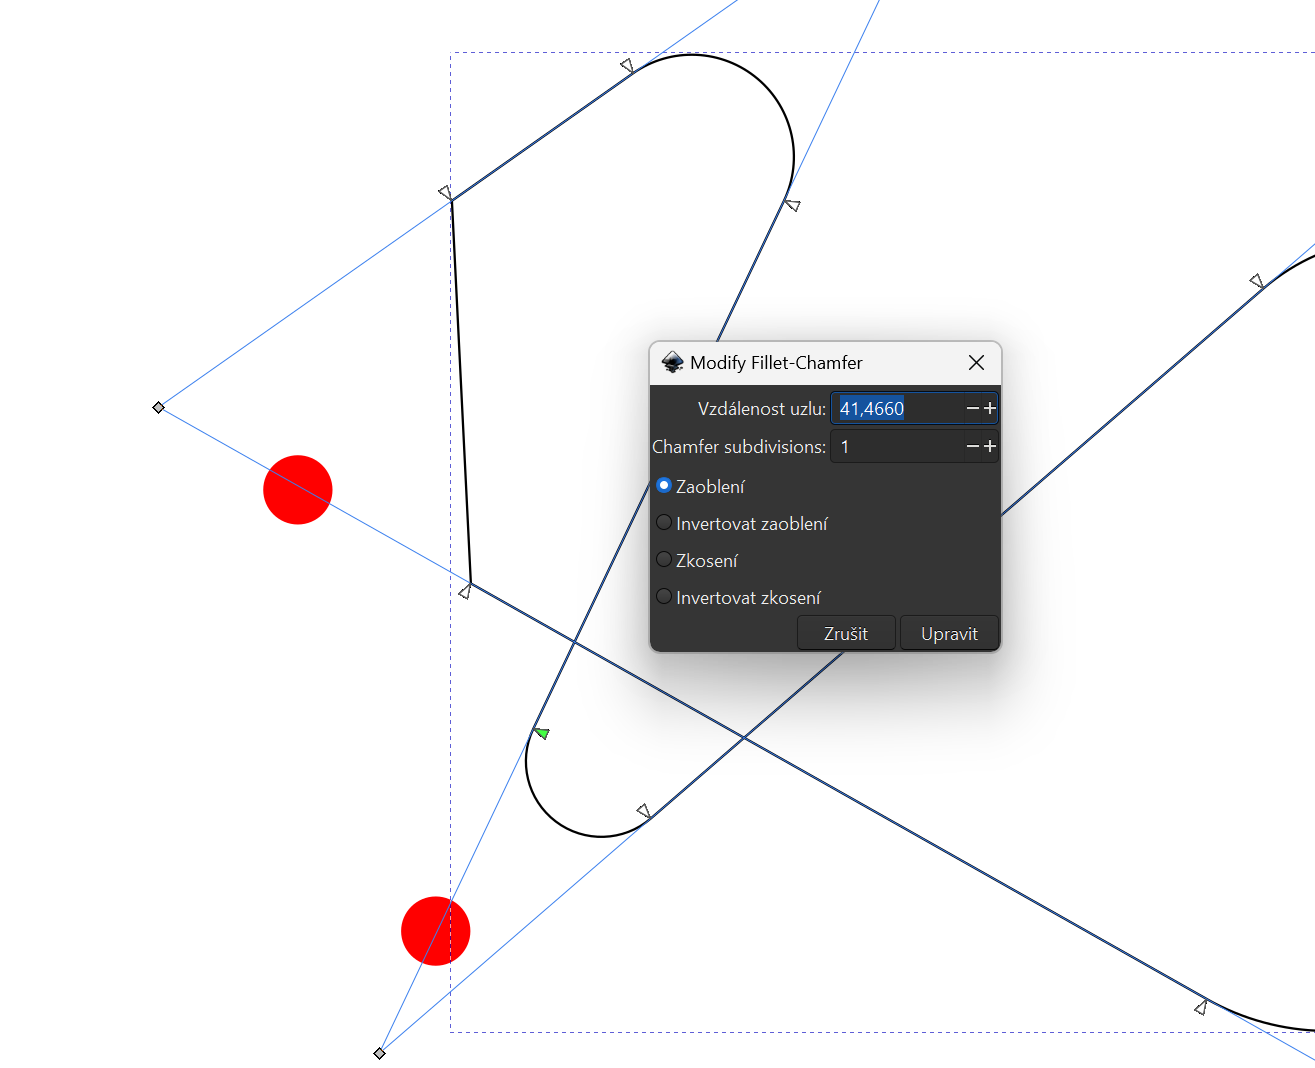Screen dimensions: 1315x1068
Task: Click the upper red circle
Action: (297, 489)
